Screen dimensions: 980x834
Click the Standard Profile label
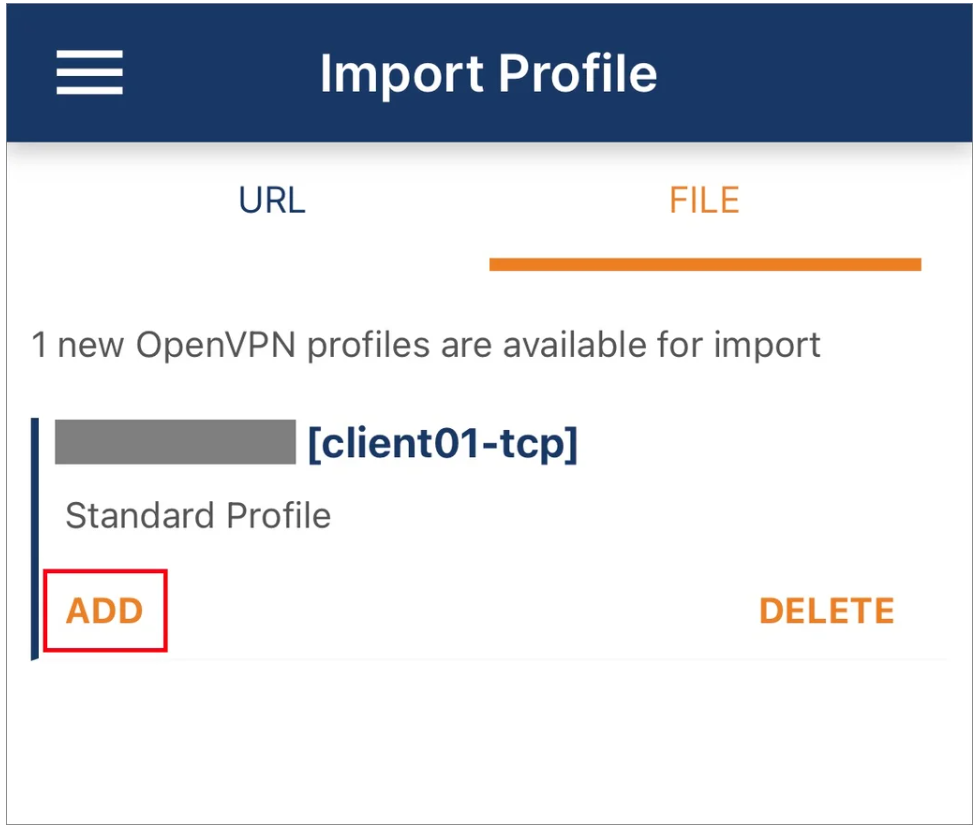click(x=198, y=516)
